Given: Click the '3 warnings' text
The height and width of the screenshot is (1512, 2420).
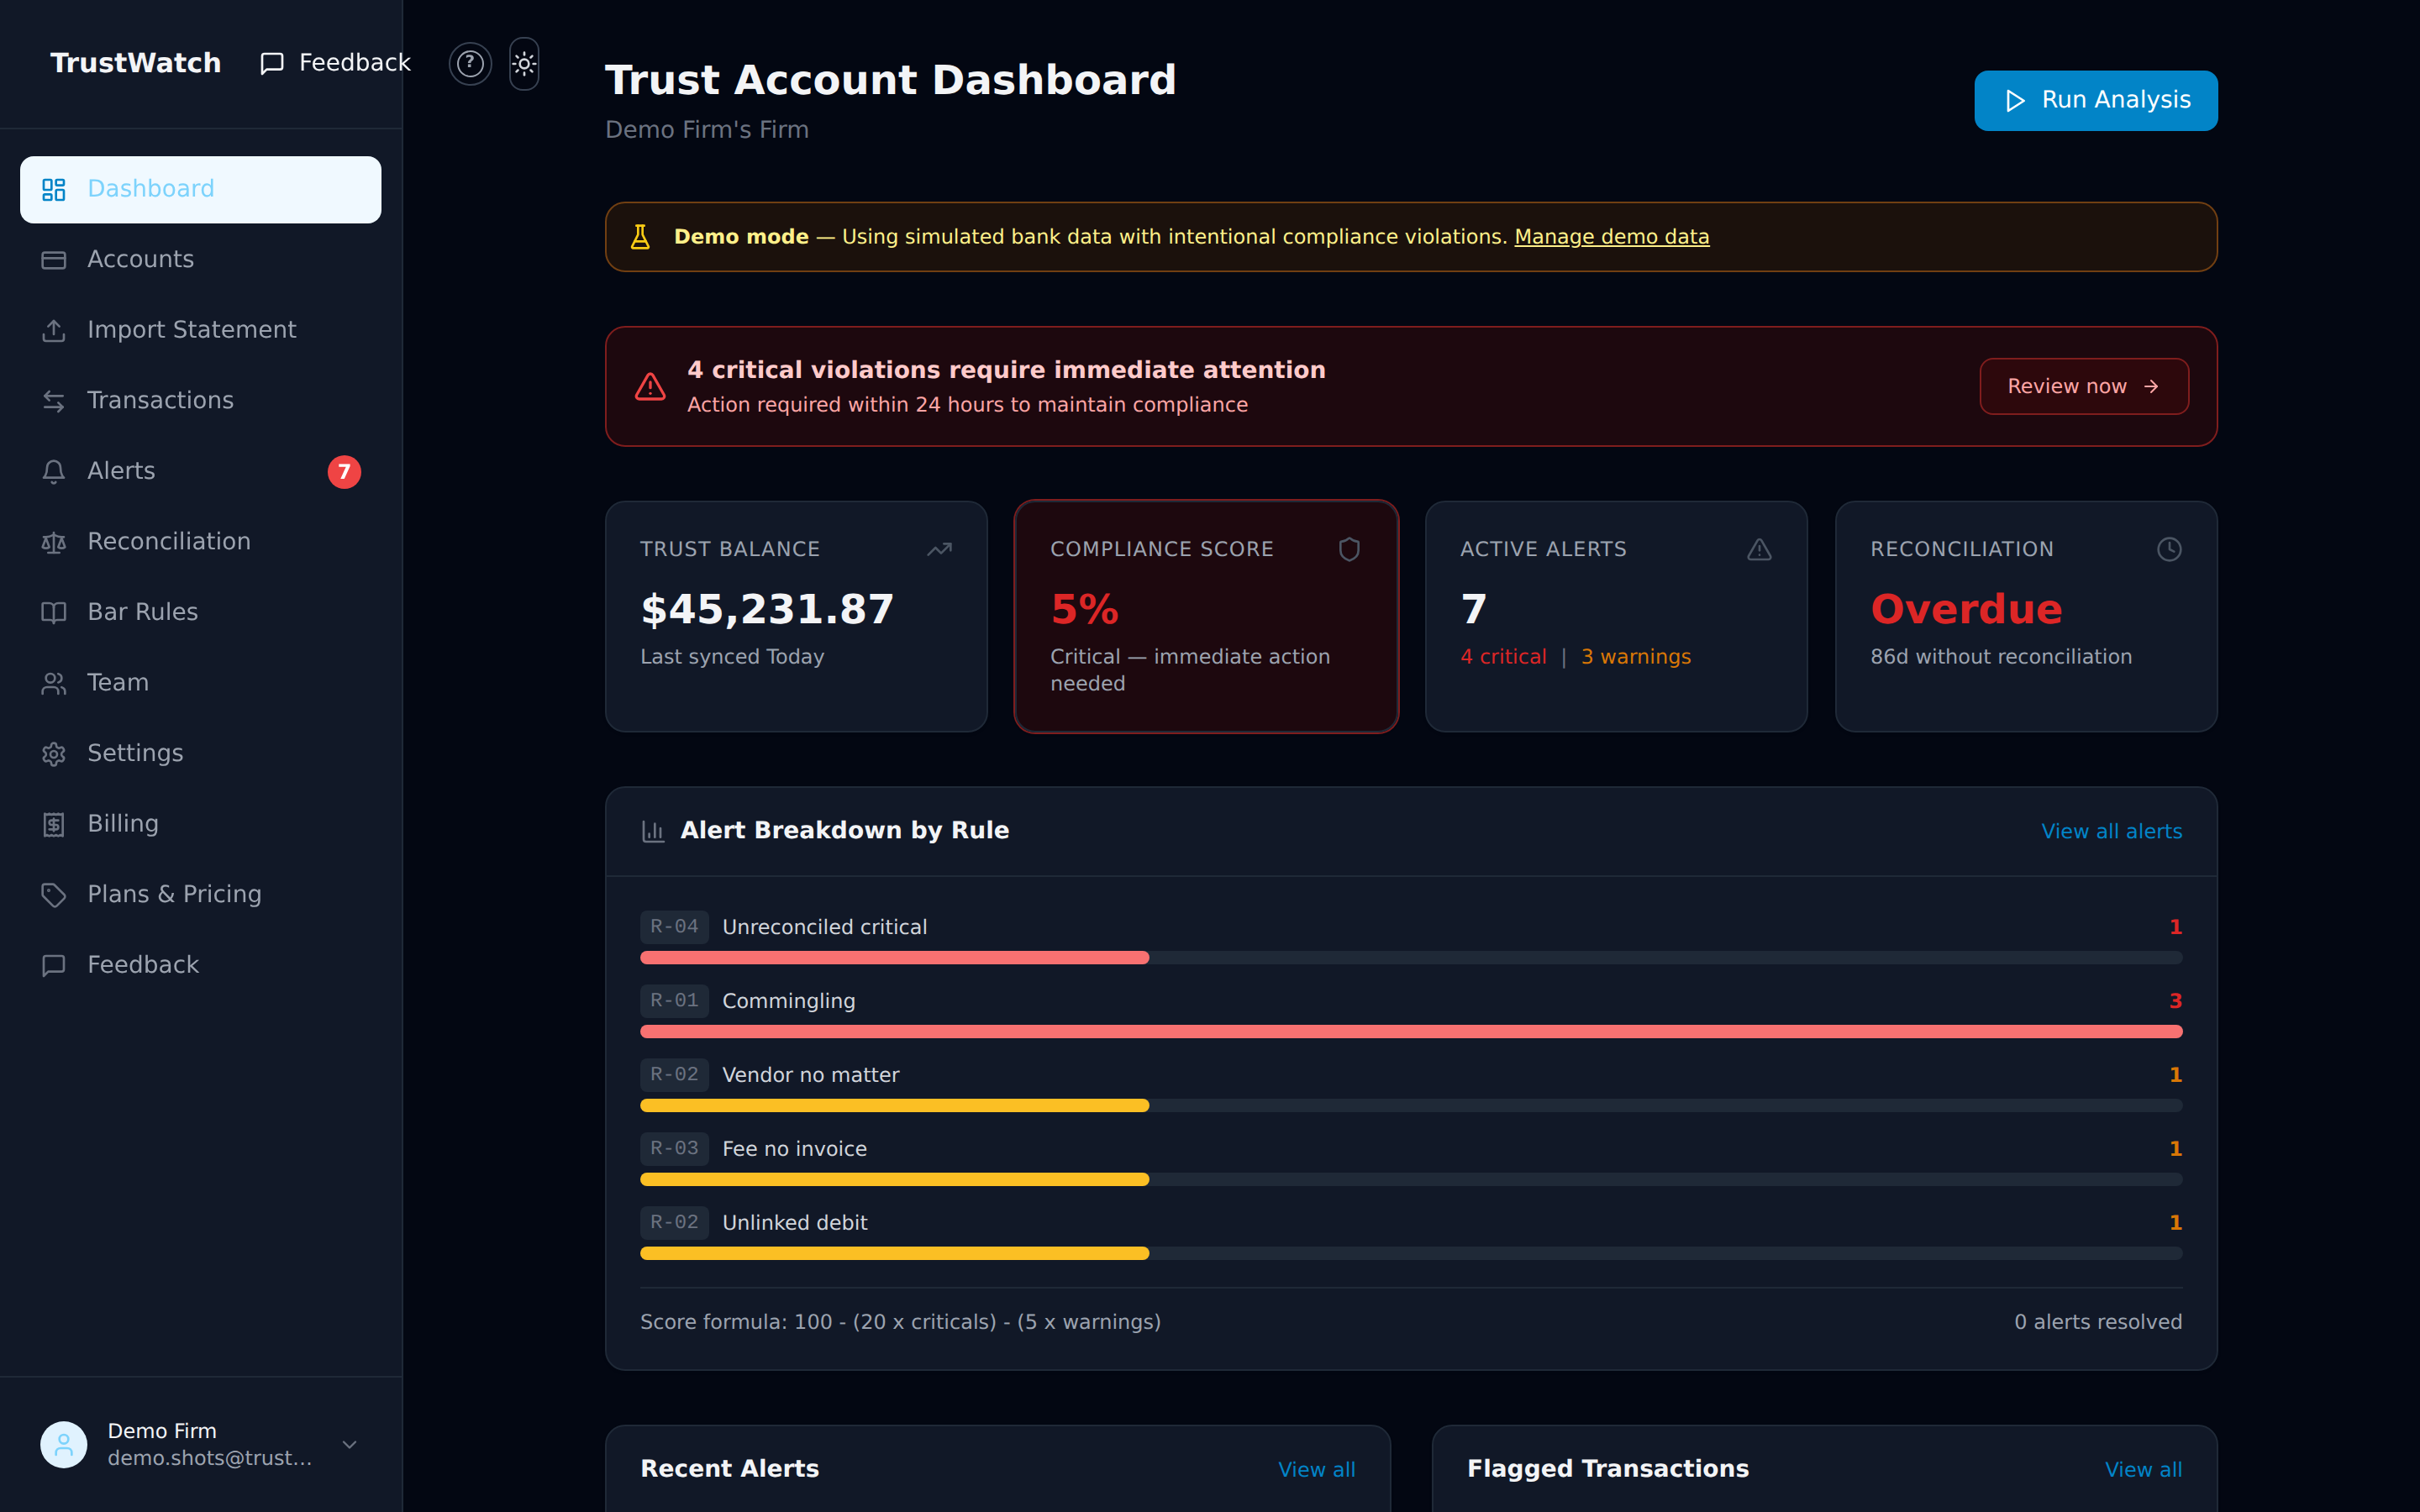Looking at the screenshot, I should (1636, 657).
